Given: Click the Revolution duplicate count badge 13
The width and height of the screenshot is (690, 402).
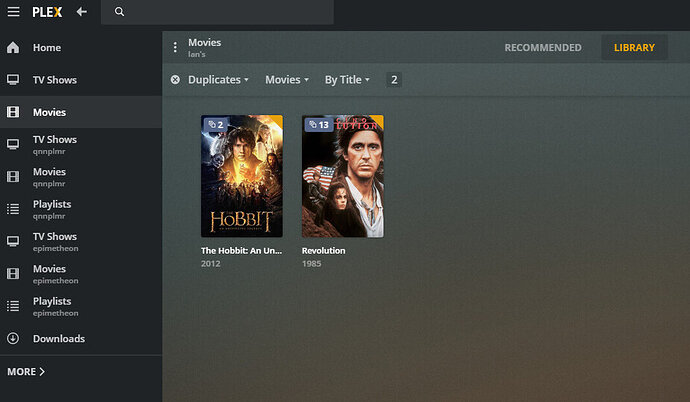Looking at the screenshot, I should pos(318,125).
